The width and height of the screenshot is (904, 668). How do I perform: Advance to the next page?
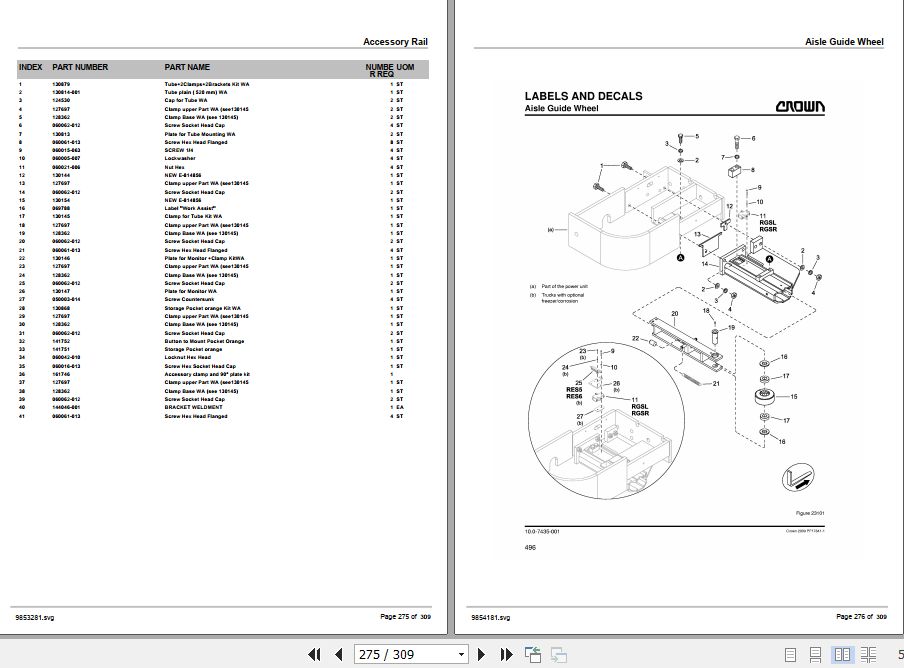point(482,654)
